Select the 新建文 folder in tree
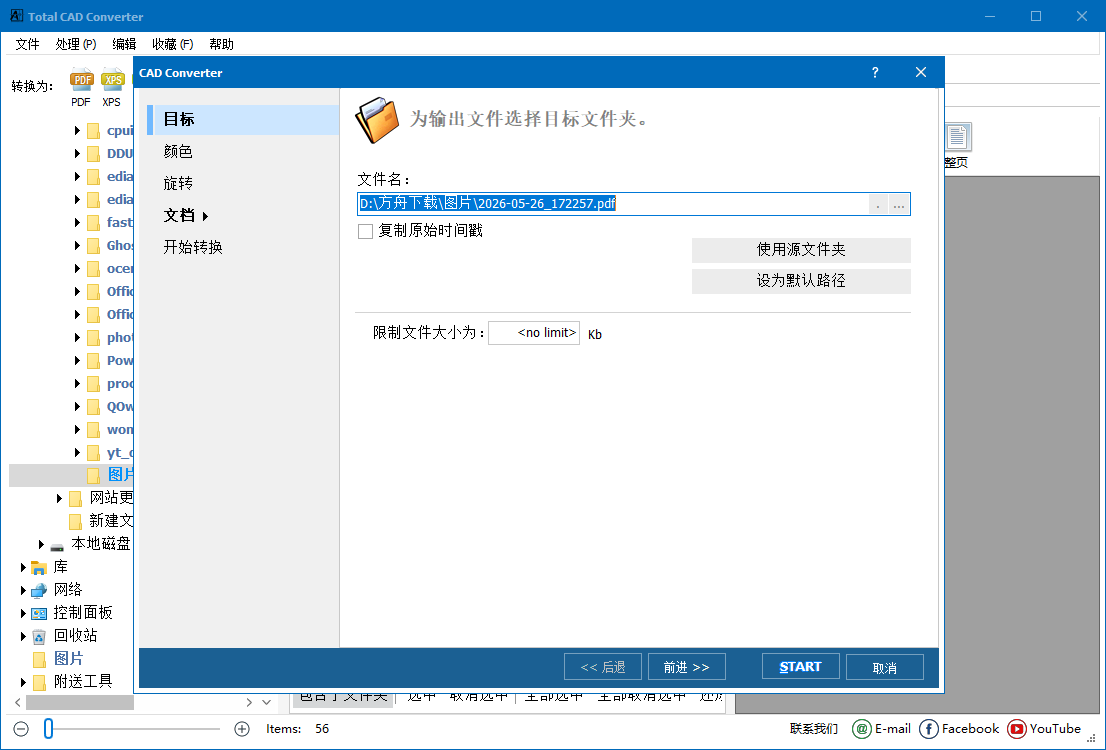The height and width of the screenshot is (750, 1106). pos(111,521)
